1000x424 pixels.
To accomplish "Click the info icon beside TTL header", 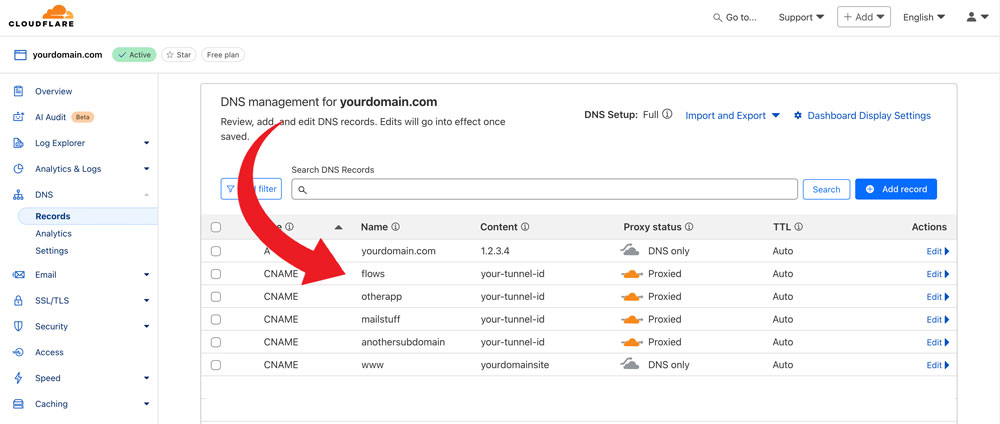I will 798,227.
